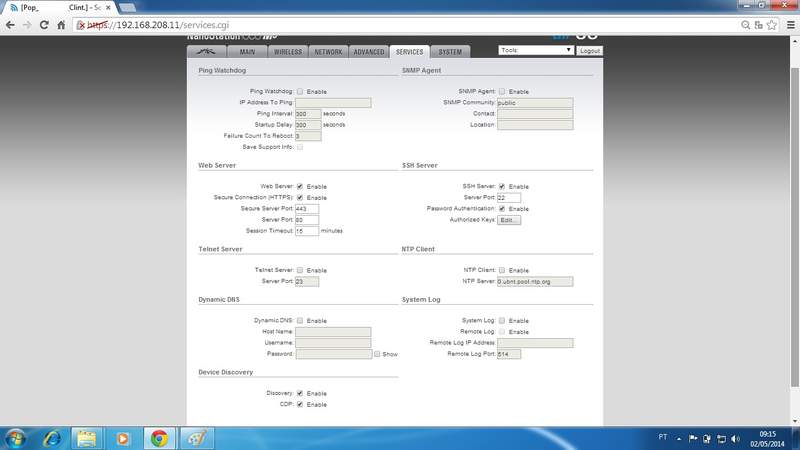Switch to the WIRELESS tab
The image size is (800, 450).
(x=288, y=52)
